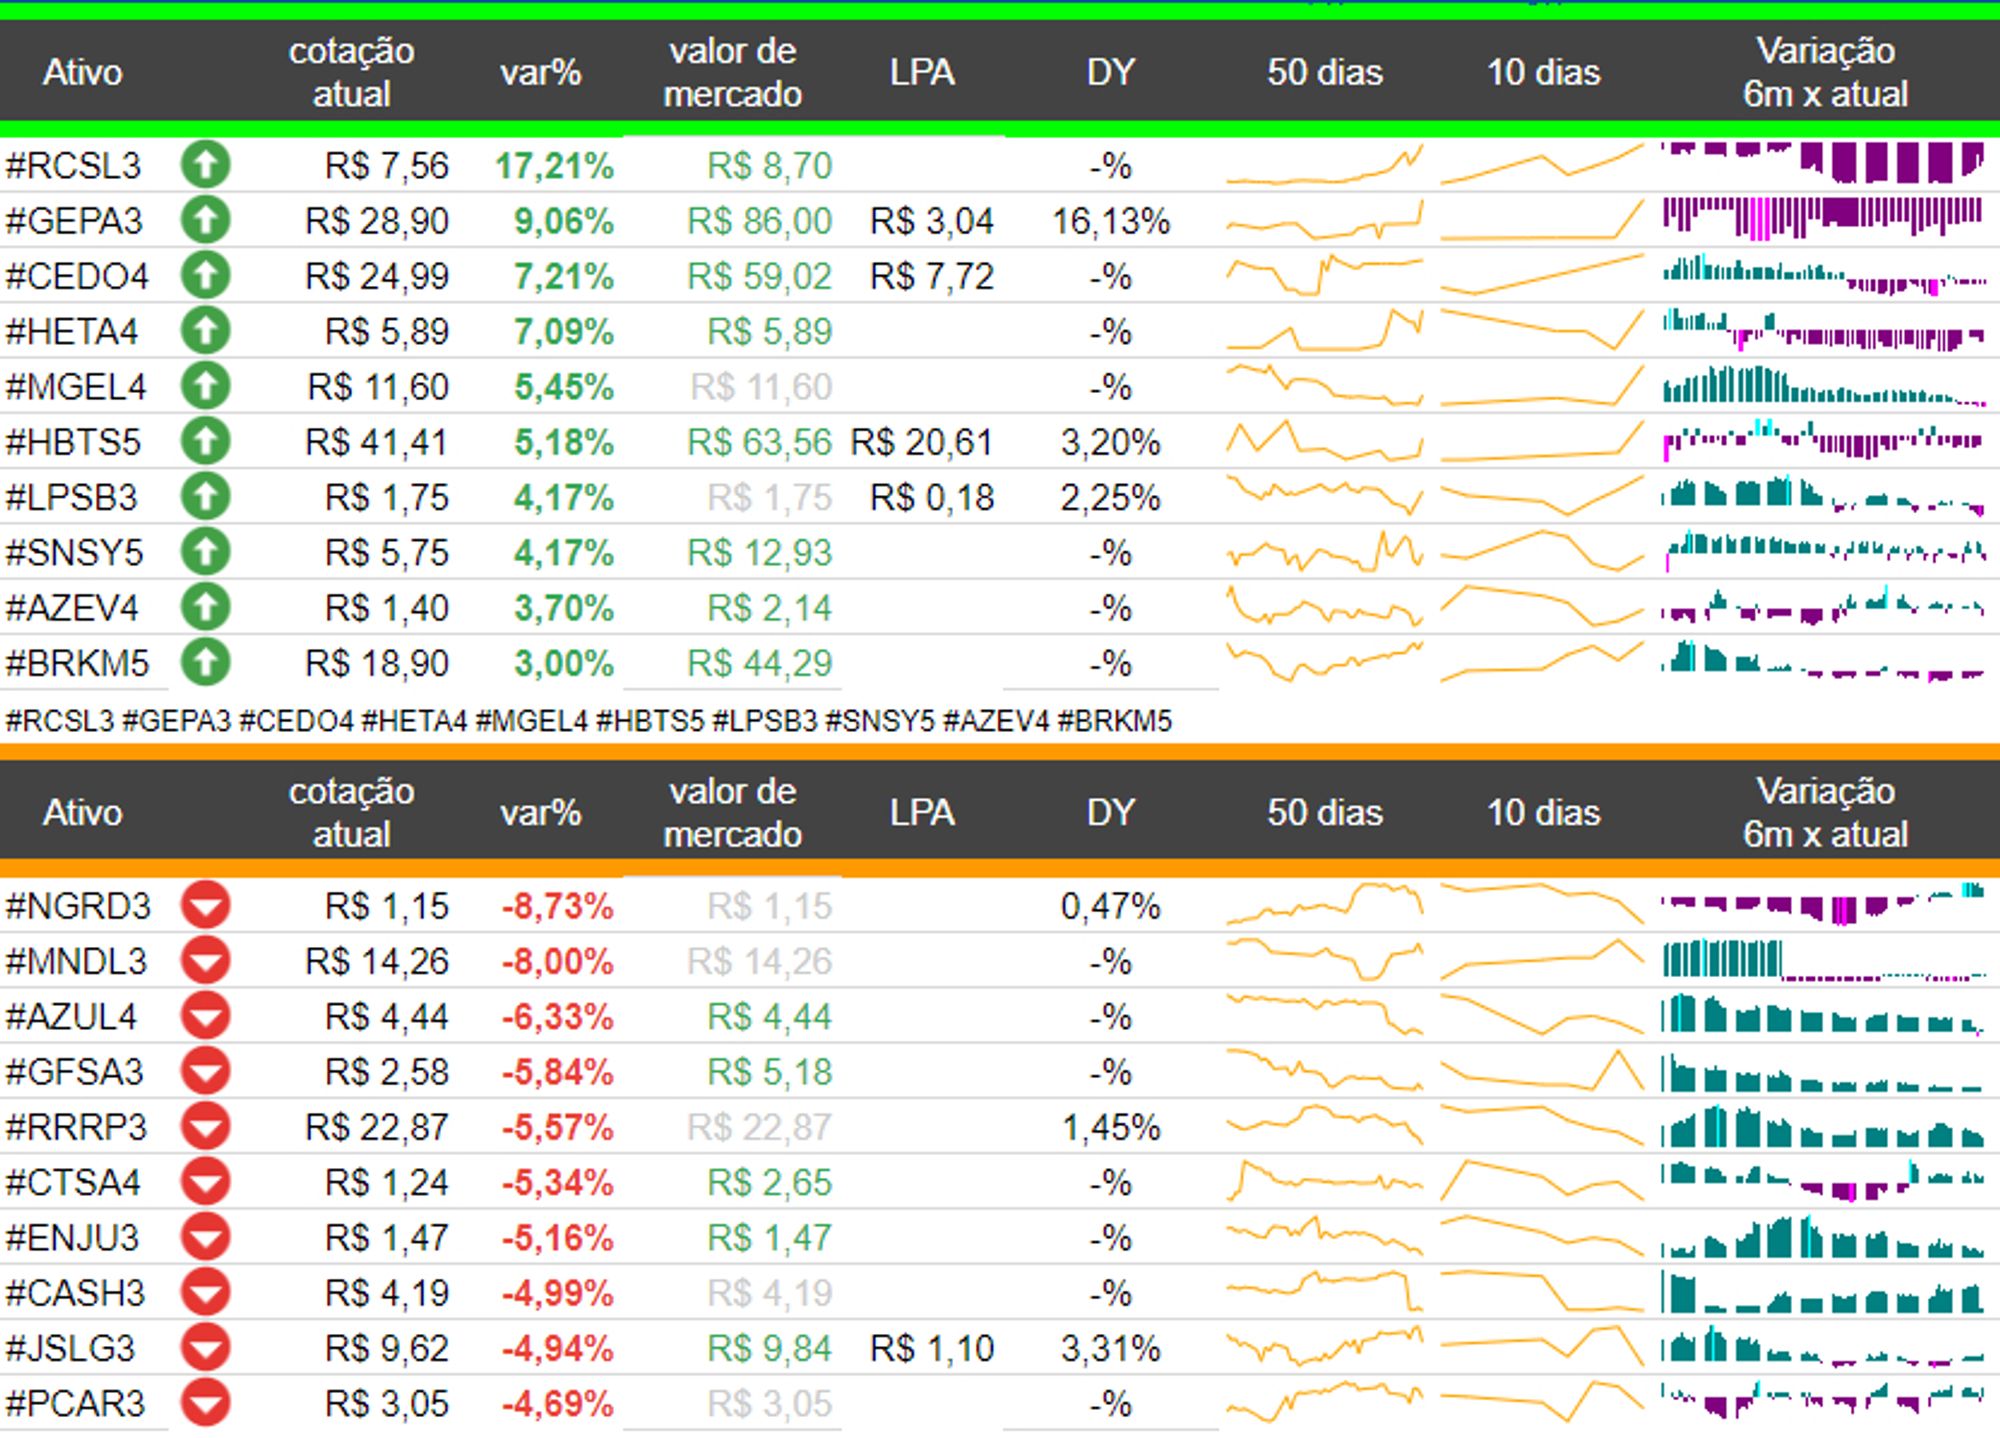2000x1438 pixels.
Task: Click the LPA header in the bottom table
Action: (922, 812)
